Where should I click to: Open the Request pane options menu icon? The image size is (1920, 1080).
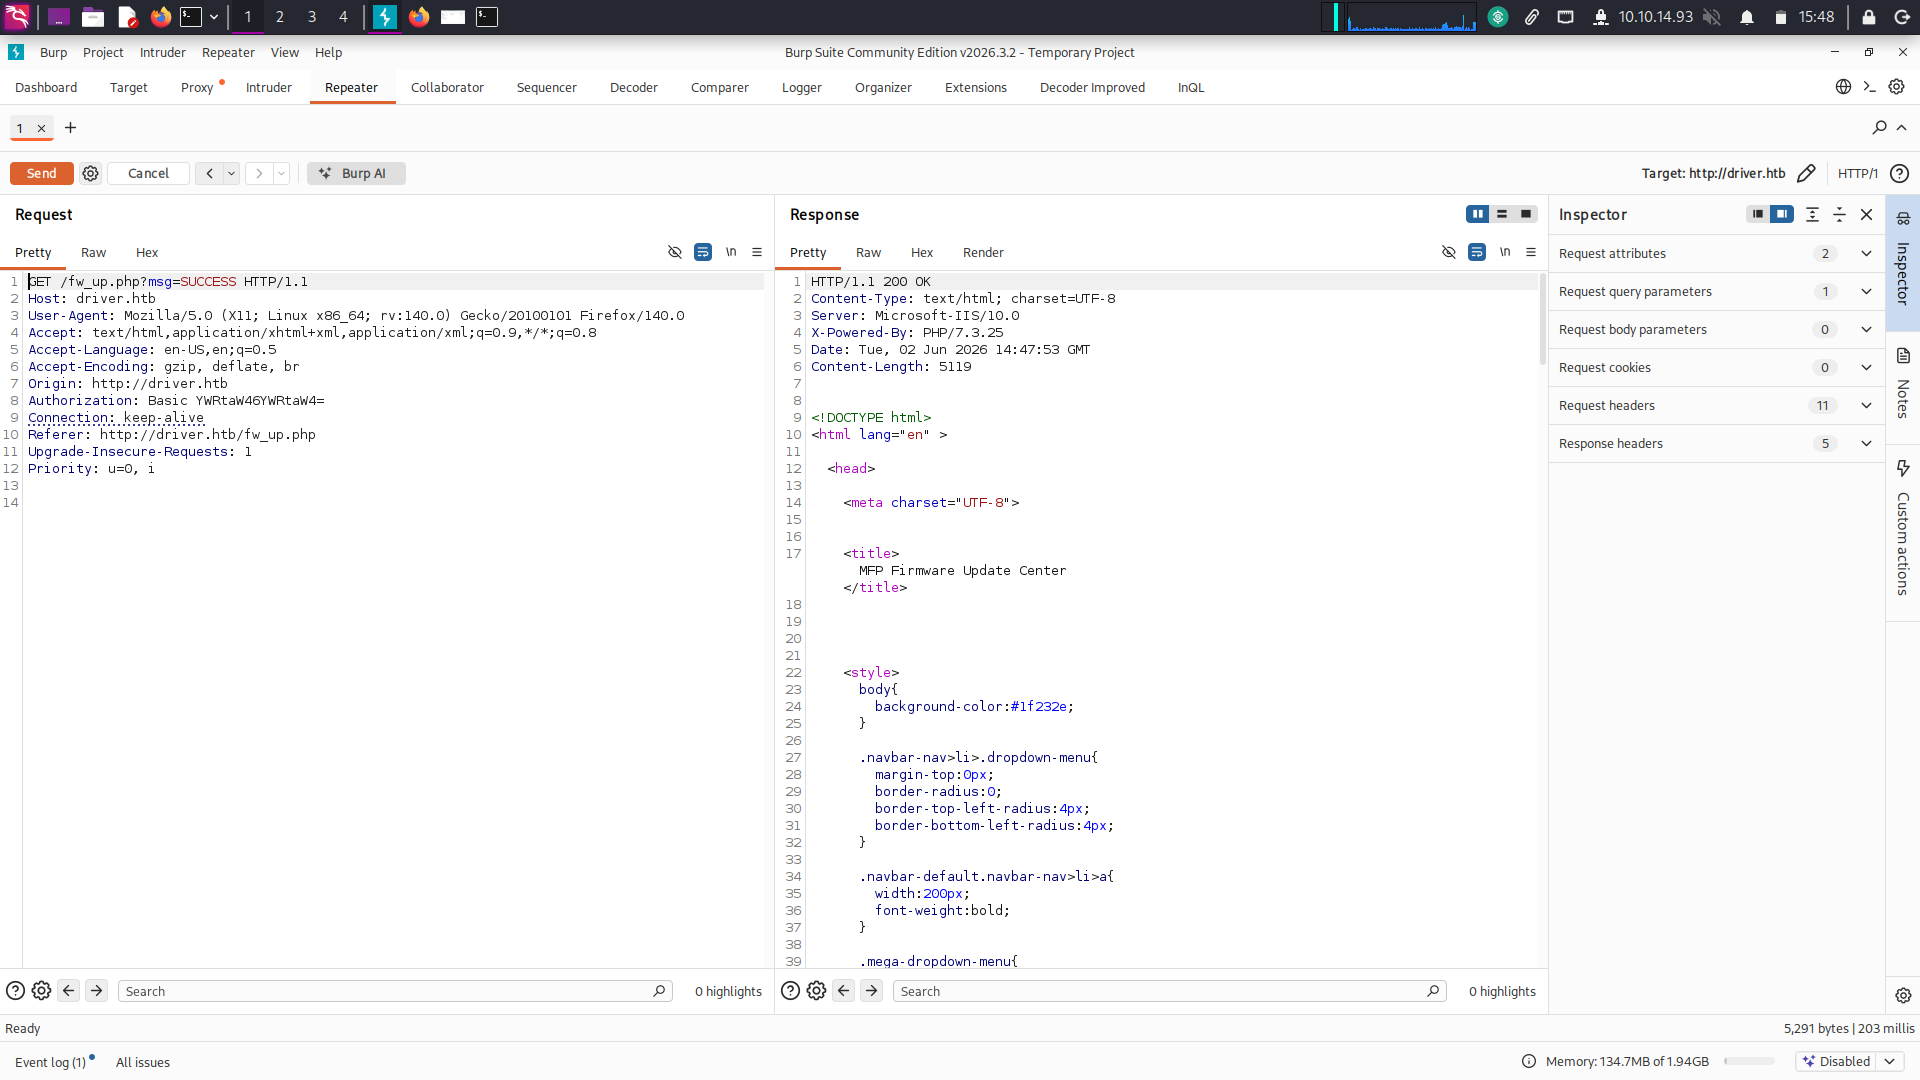757,252
